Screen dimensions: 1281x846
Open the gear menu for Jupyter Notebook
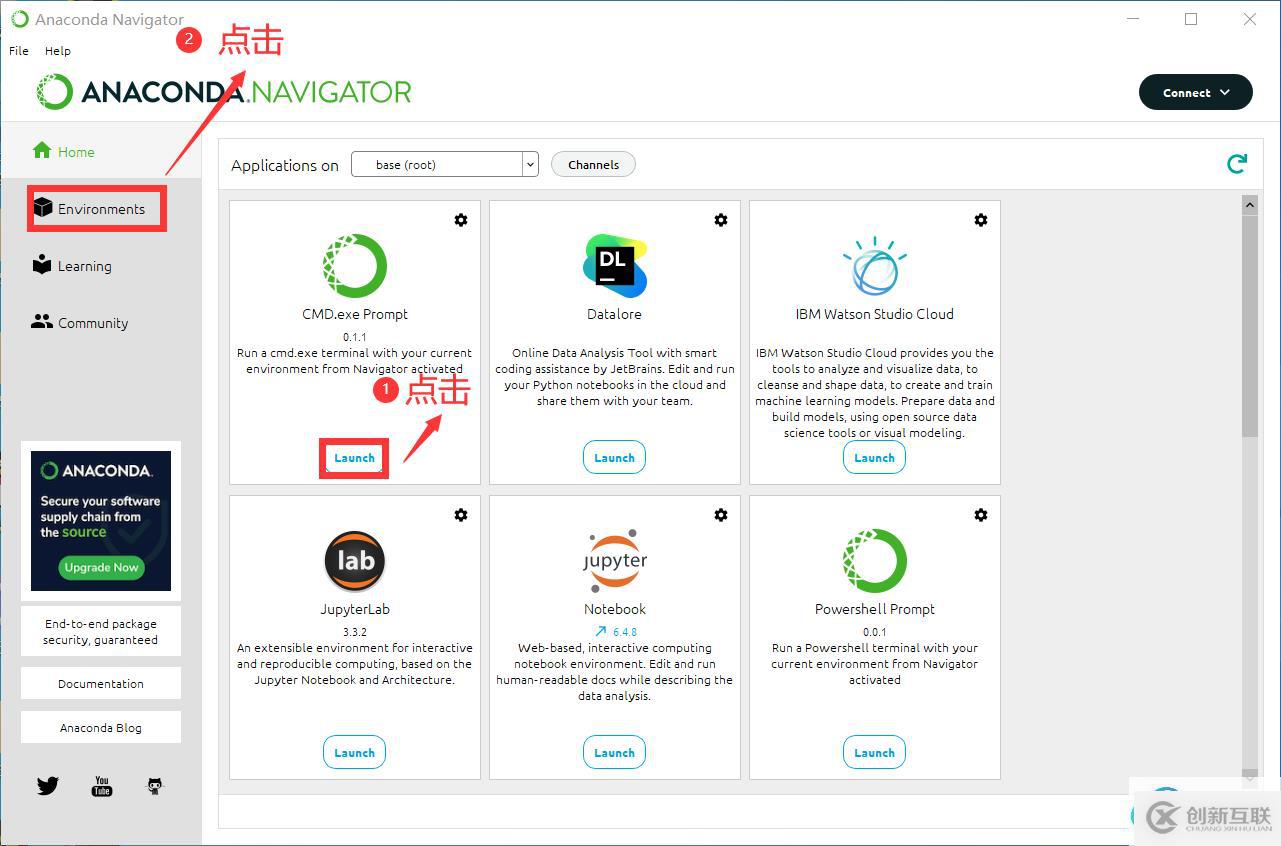[x=721, y=515]
